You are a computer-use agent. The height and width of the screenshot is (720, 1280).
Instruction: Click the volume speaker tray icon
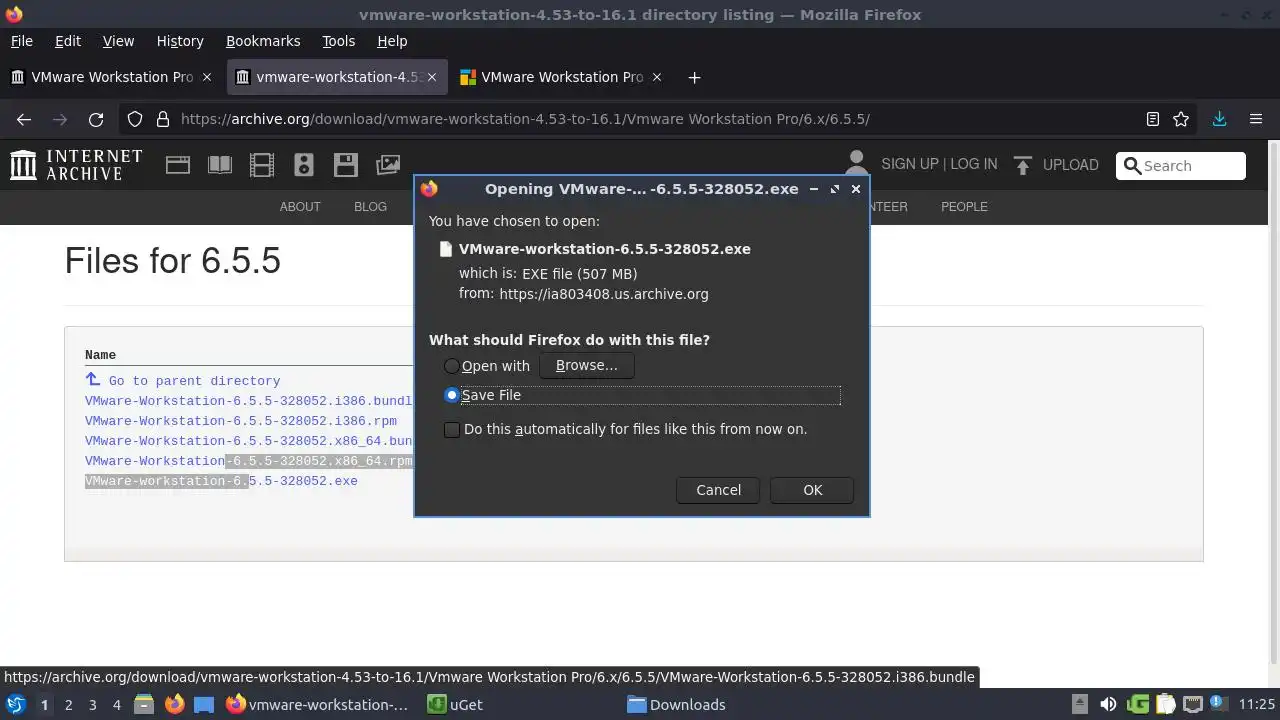[x=1108, y=704]
